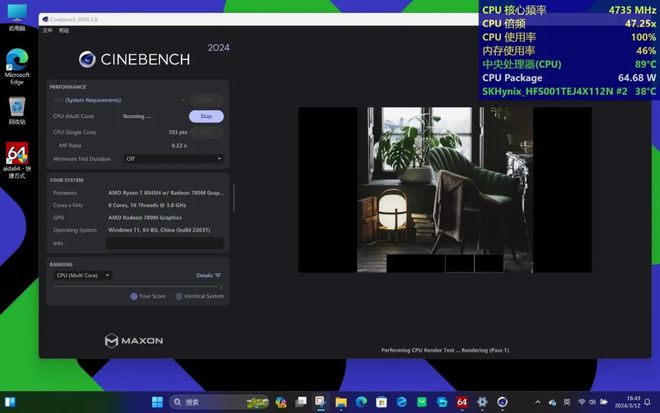Click the rendered room preview image
Viewport: 660px width, 413px height.
pos(445,189)
